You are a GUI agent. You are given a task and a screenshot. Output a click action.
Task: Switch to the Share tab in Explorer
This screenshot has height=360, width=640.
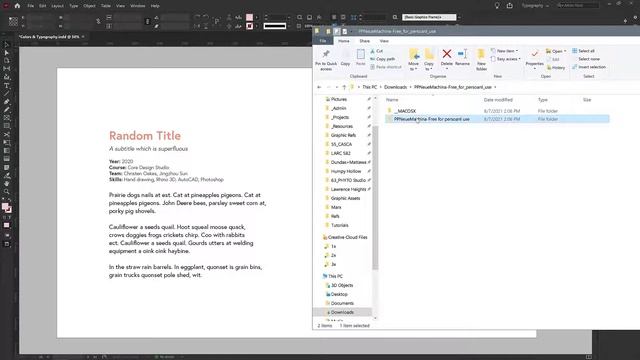tap(364, 41)
